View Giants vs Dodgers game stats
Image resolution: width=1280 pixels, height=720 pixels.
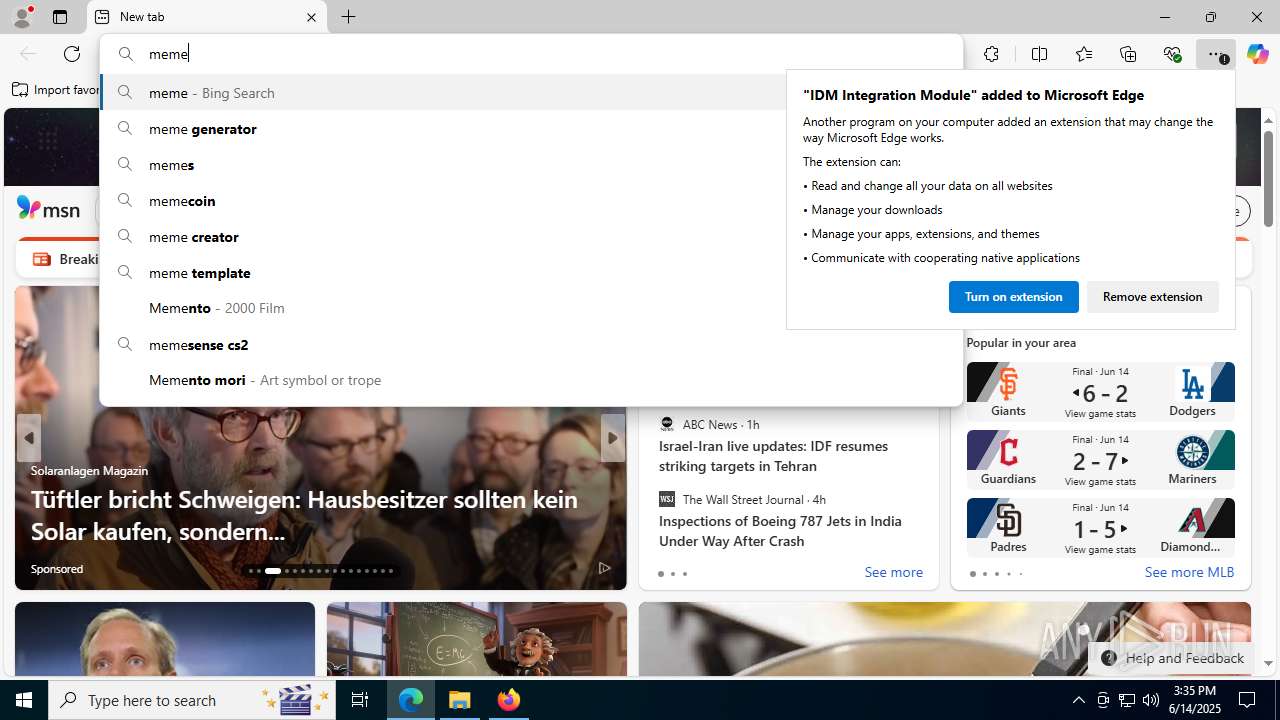pos(1100,414)
